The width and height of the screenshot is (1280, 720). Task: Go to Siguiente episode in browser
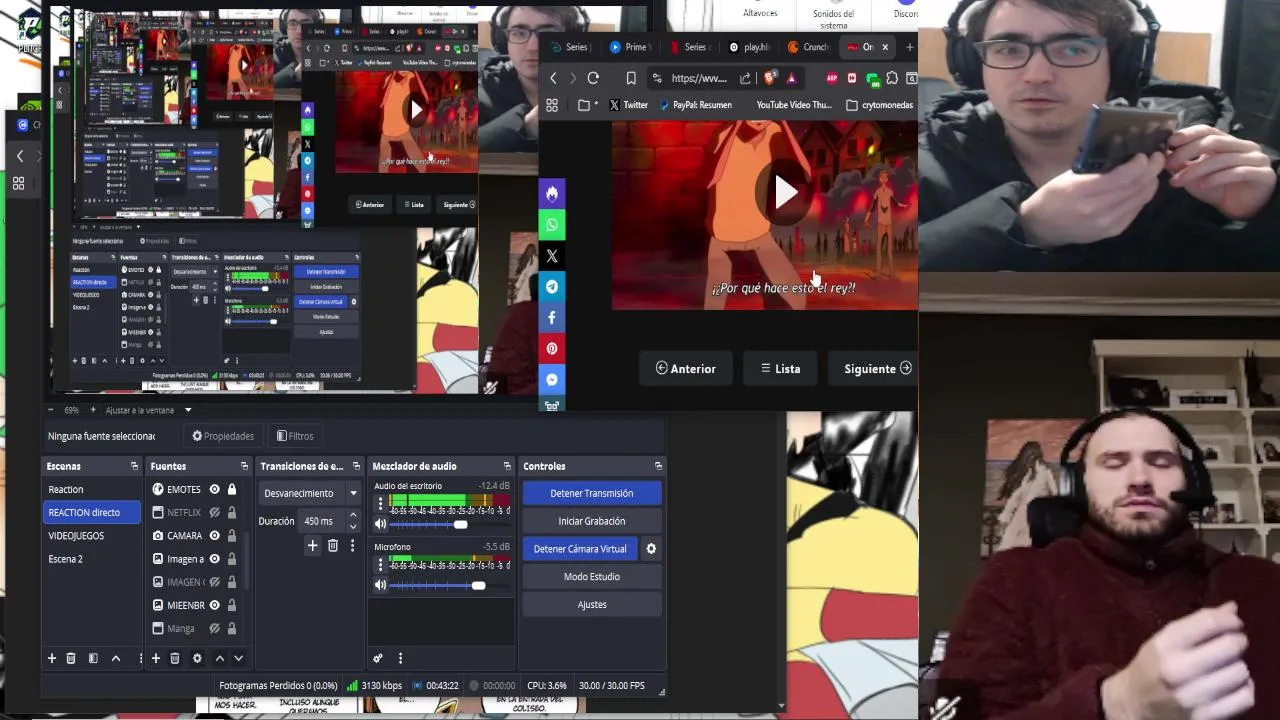coord(877,369)
